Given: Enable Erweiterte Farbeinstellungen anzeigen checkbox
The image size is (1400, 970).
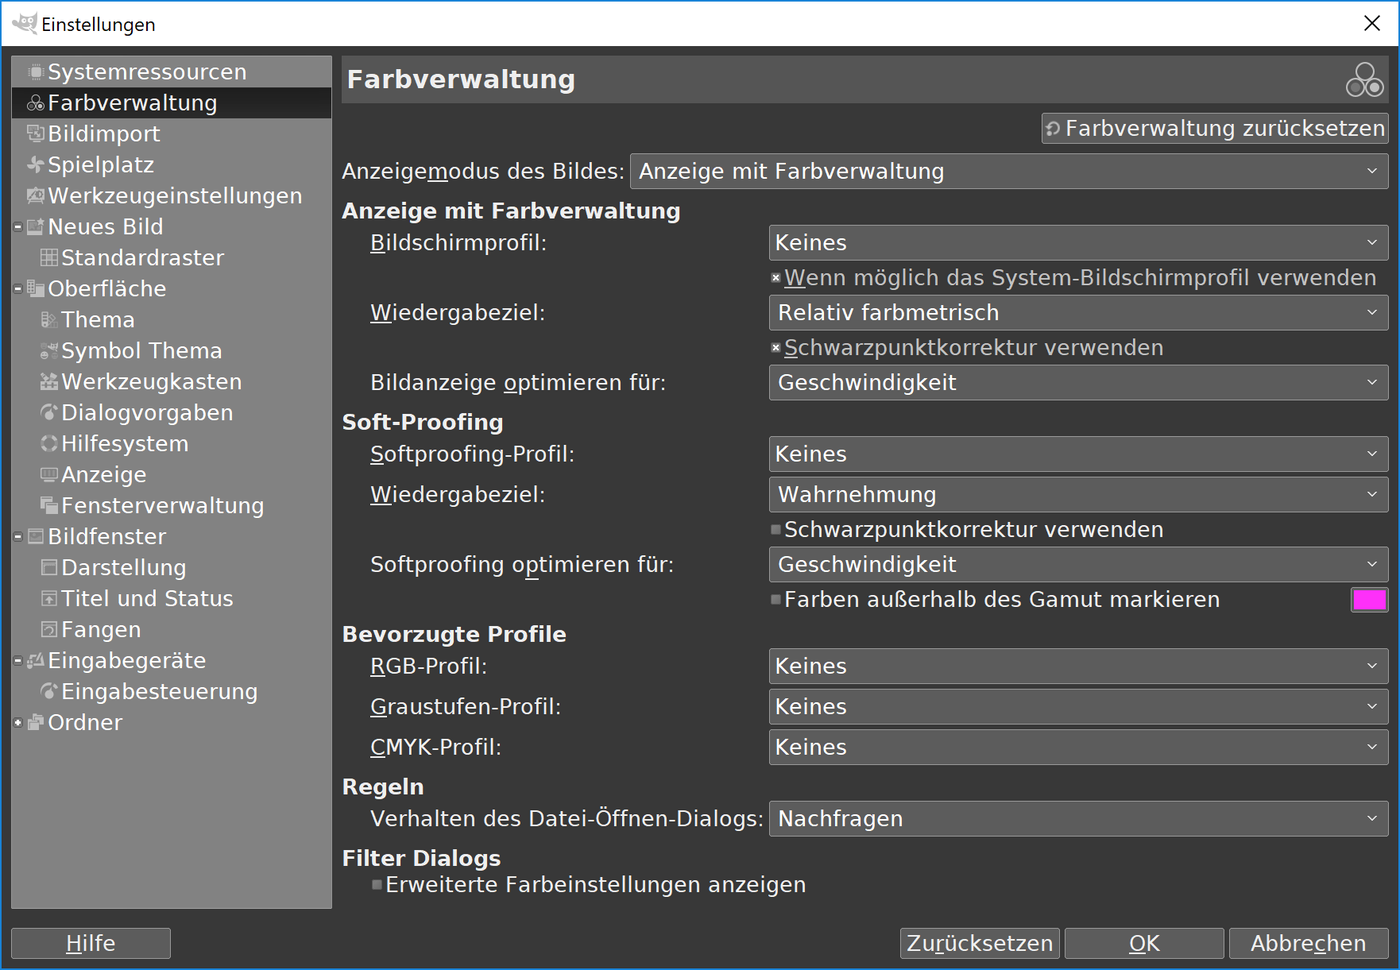Looking at the screenshot, I should coord(377,885).
